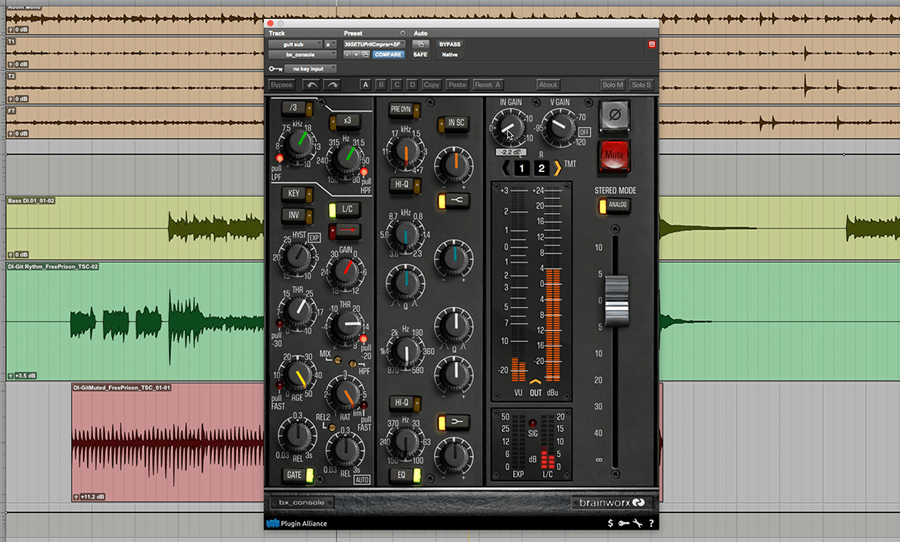This screenshot has height=542, width=900.
Task: Click the undo arrow in plugin toolbar
Action: coord(311,85)
